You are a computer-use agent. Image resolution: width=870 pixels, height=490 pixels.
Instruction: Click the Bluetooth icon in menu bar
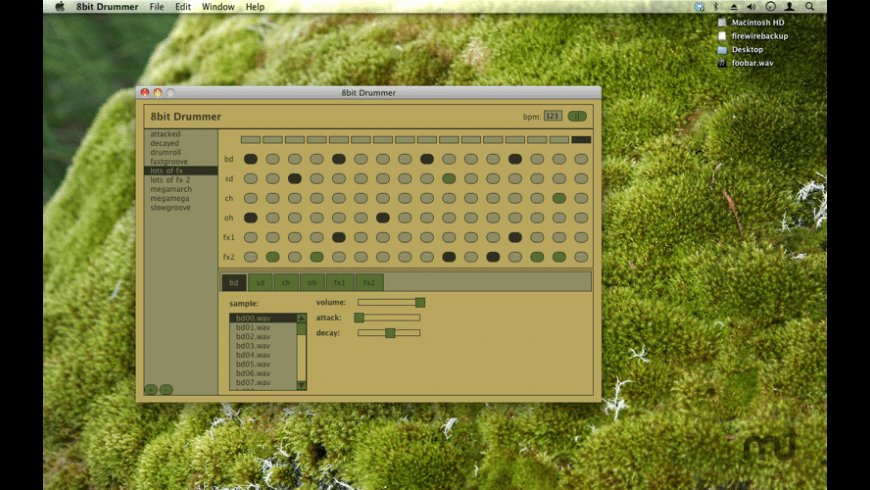[x=716, y=7]
